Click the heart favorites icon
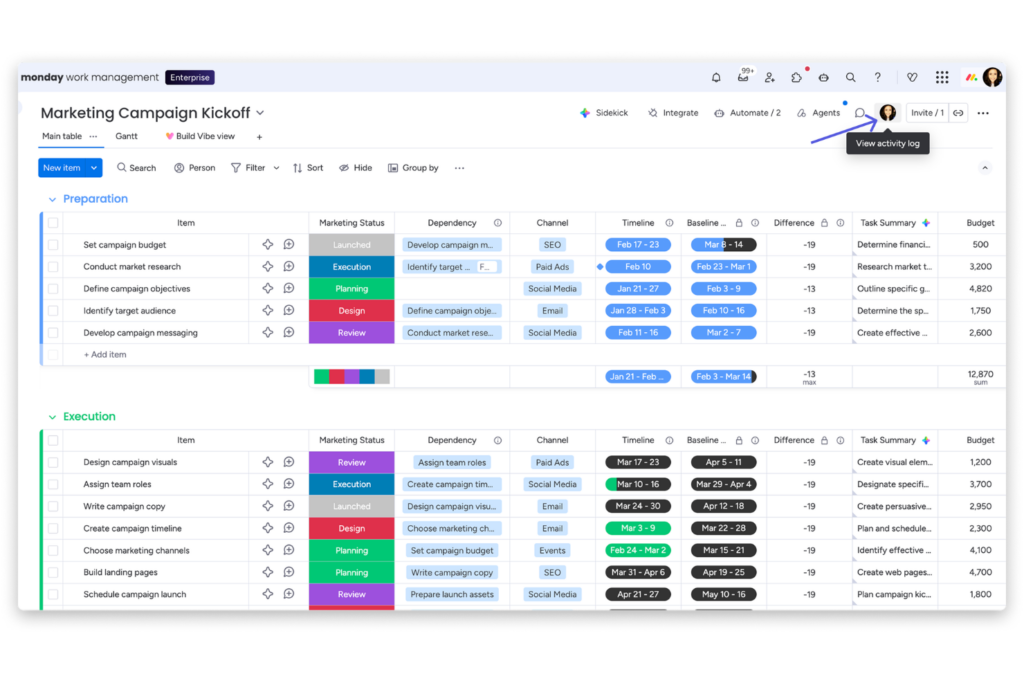This screenshot has width=1024, height=683. [912, 78]
